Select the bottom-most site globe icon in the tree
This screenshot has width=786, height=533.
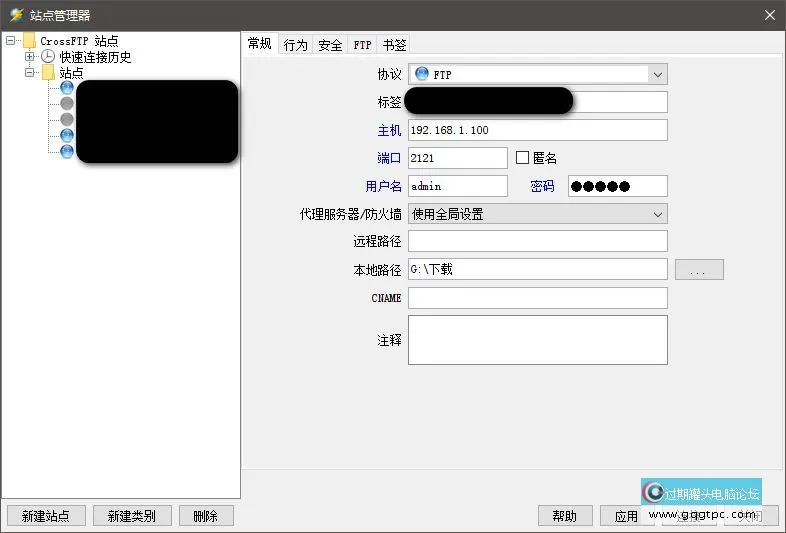coord(67,151)
